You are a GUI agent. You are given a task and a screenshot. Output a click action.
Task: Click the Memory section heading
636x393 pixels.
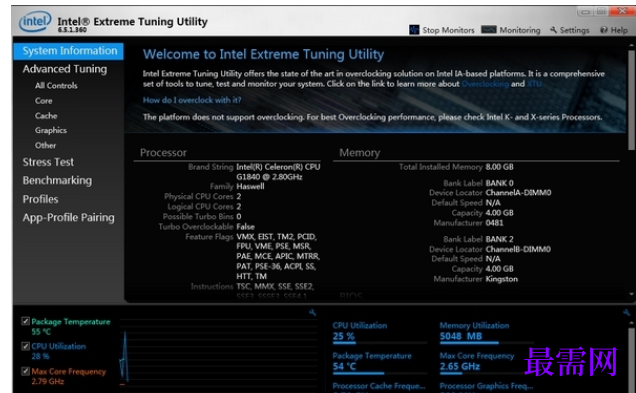click(360, 153)
